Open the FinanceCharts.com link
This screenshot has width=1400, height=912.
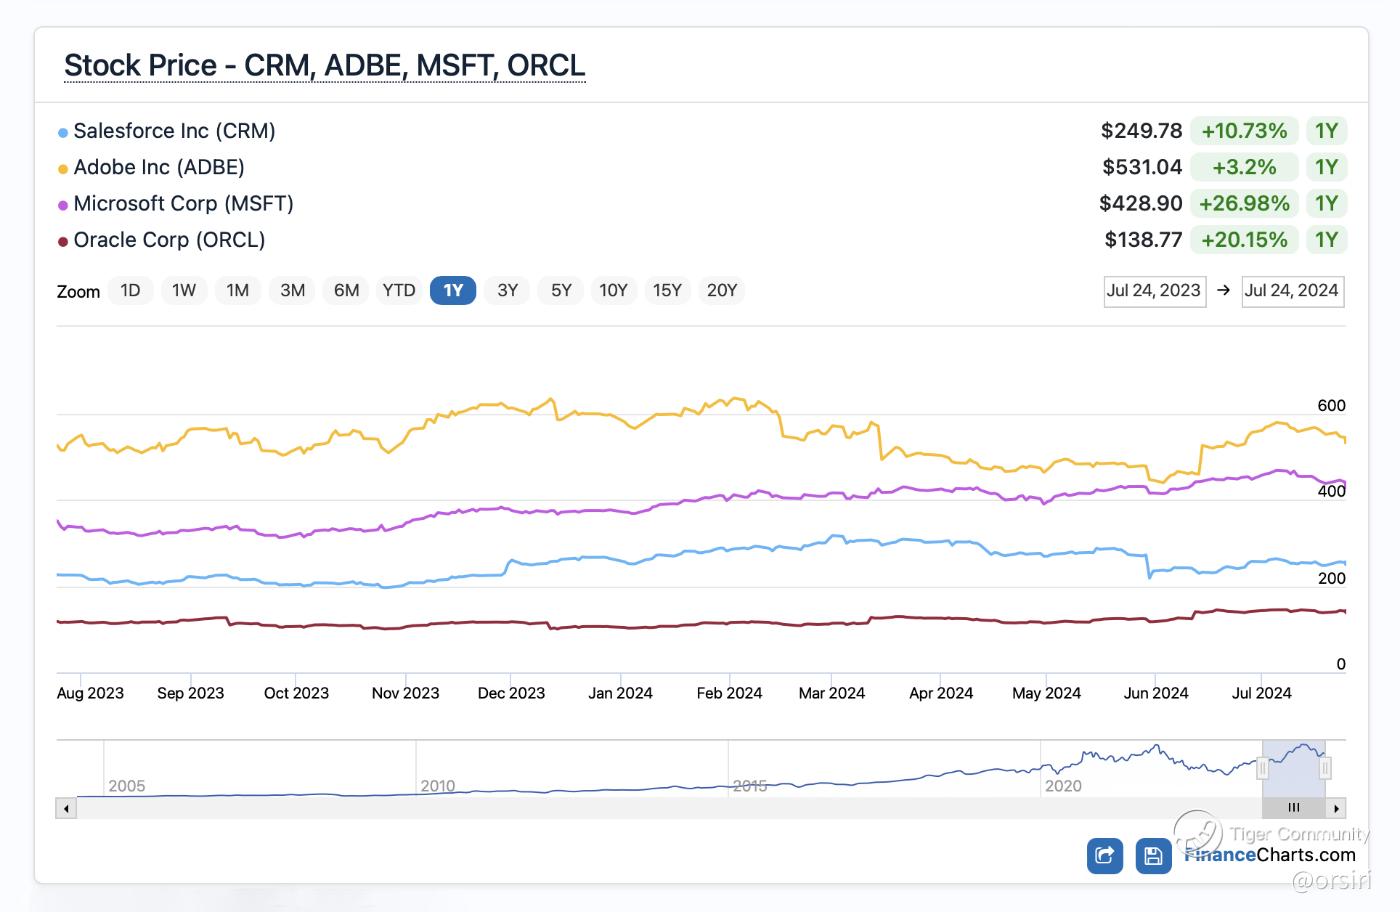[1270, 855]
